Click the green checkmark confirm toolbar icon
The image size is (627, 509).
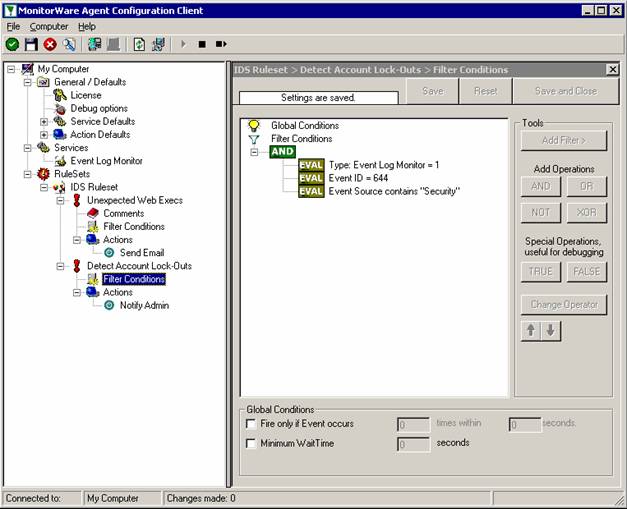(x=12, y=44)
